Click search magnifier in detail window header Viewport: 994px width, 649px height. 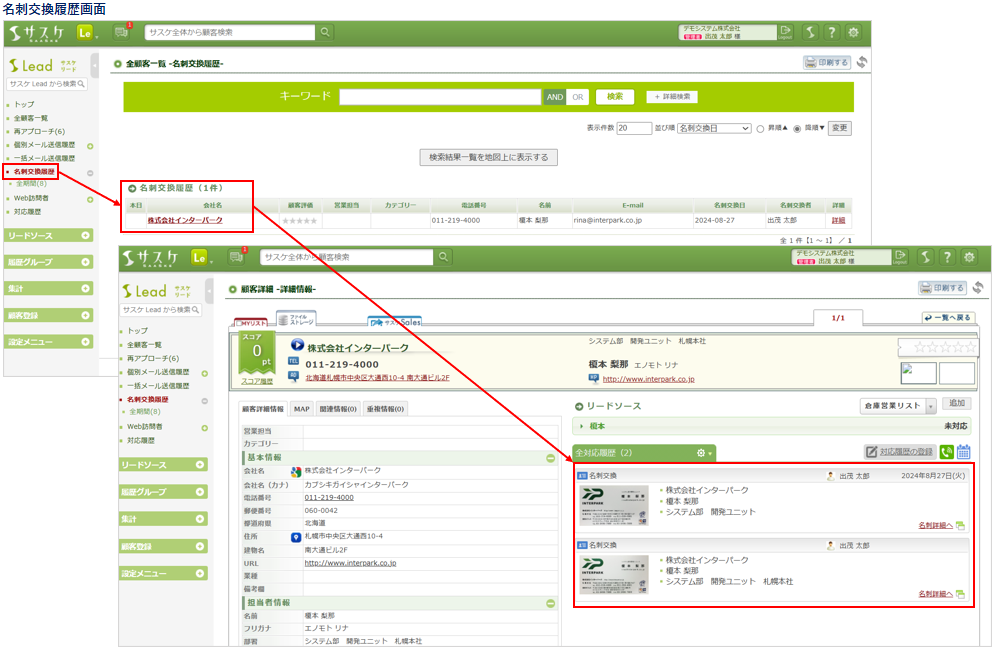[443, 257]
